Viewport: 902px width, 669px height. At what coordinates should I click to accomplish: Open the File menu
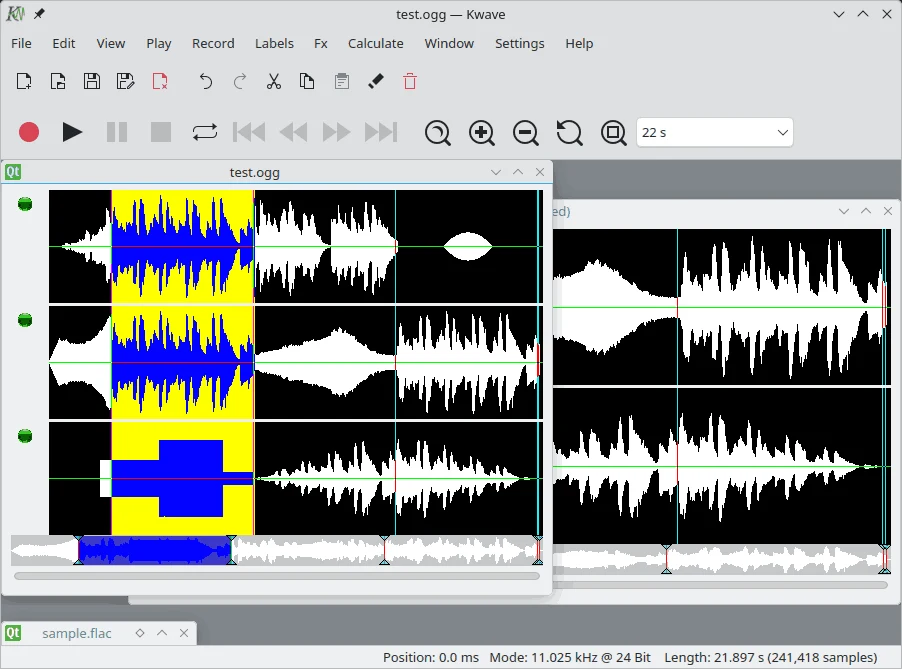pyautogui.click(x=21, y=43)
